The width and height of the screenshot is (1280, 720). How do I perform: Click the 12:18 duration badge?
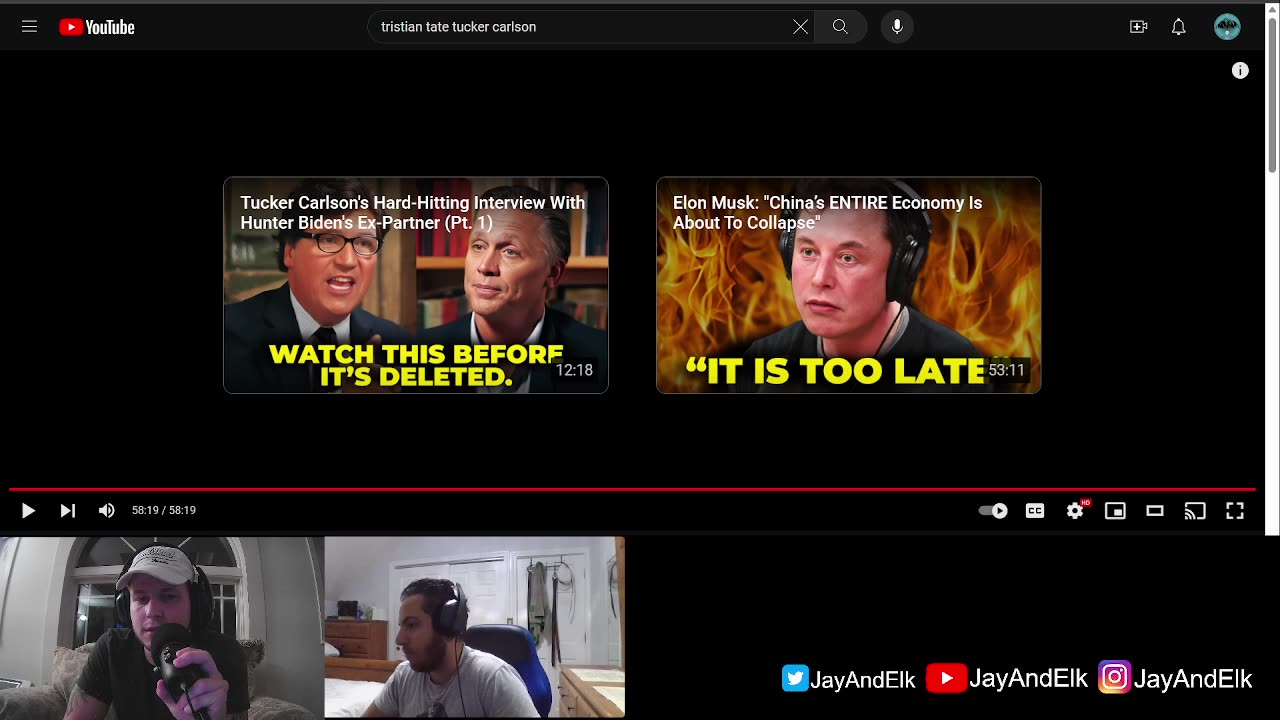(574, 370)
